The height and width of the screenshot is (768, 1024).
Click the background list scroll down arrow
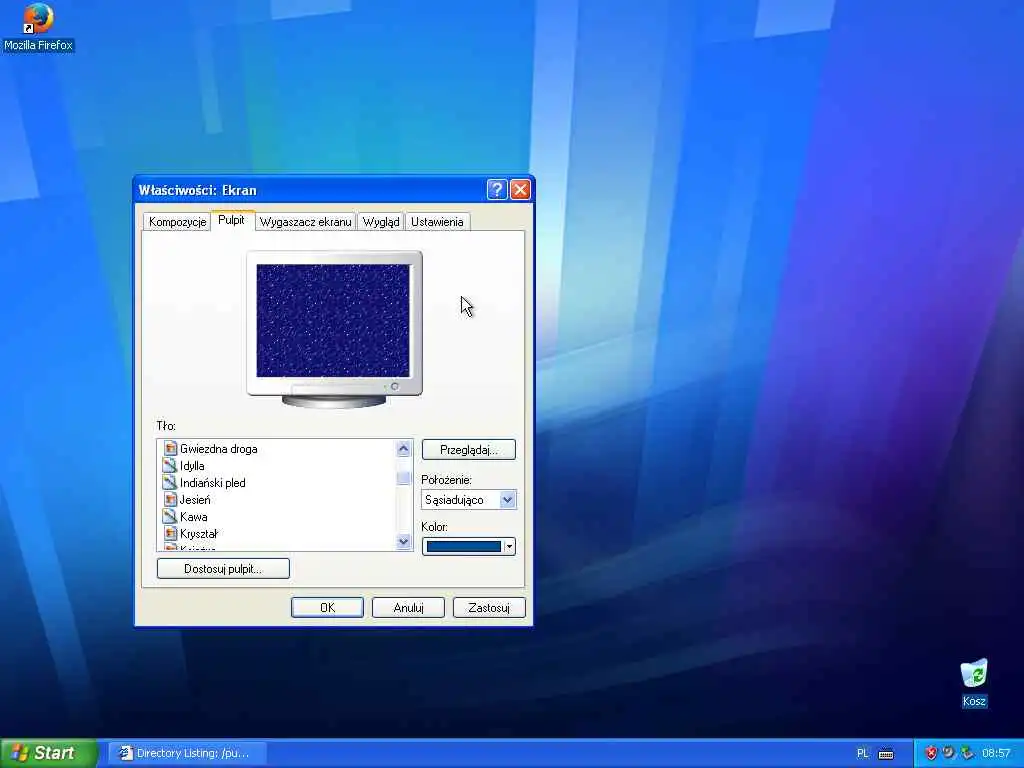pyautogui.click(x=404, y=541)
